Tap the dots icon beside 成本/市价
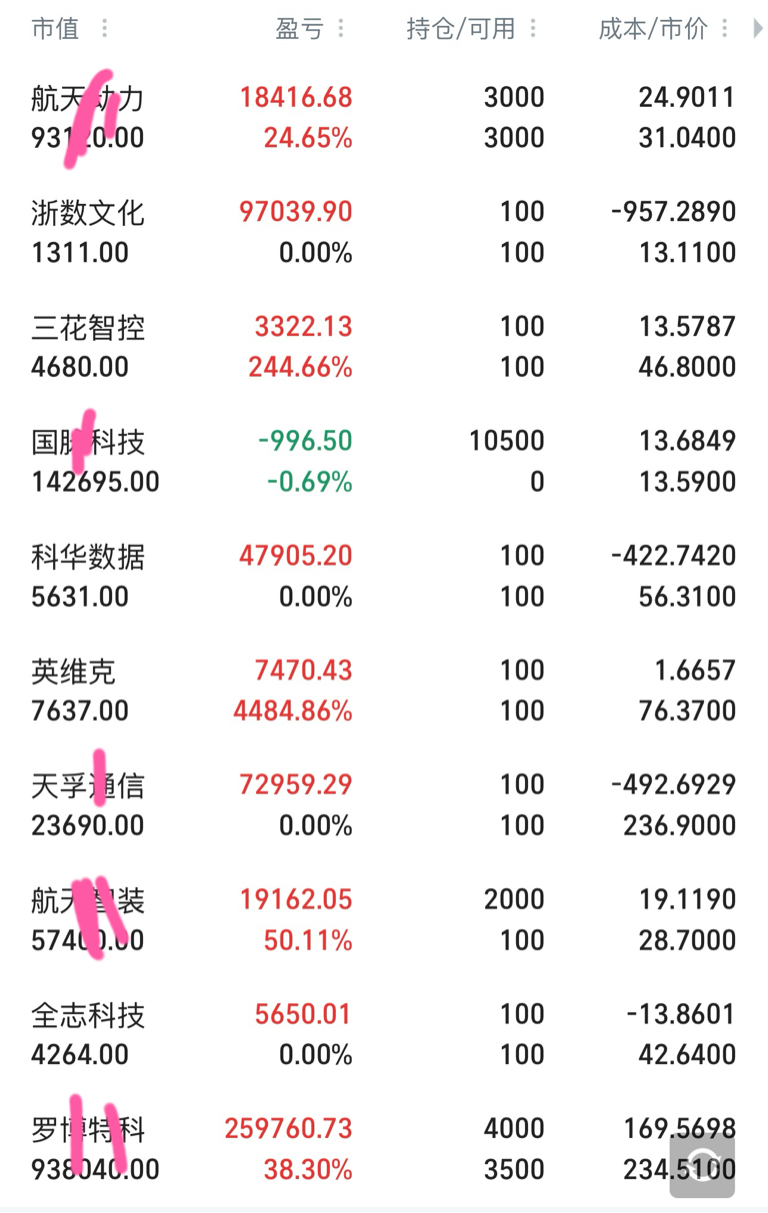The width and height of the screenshot is (768, 1213). [x=725, y=29]
